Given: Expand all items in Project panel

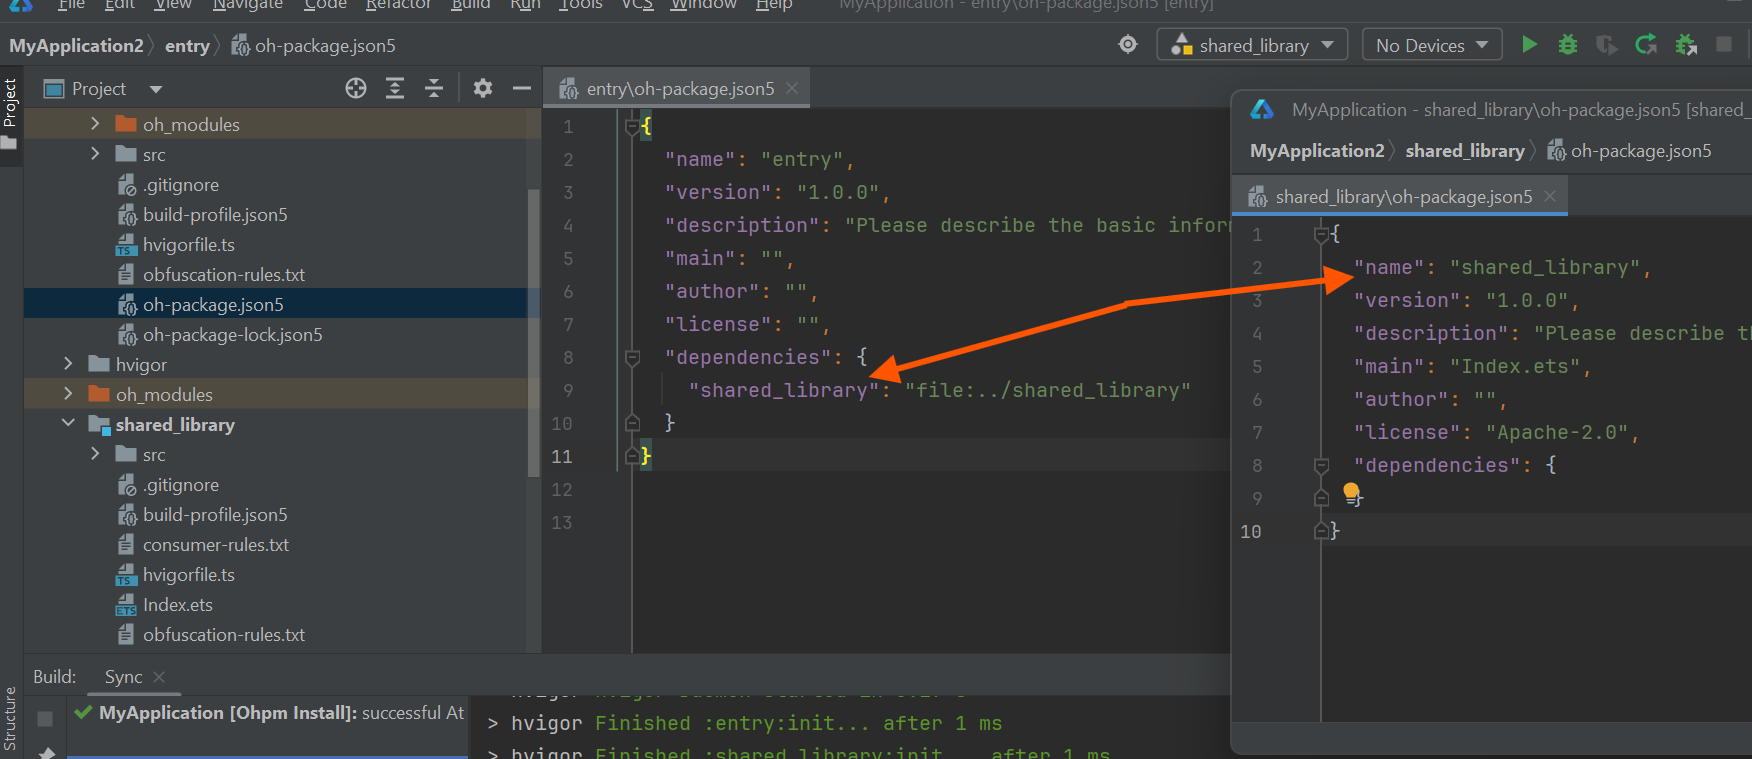Looking at the screenshot, I should tap(395, 89).
